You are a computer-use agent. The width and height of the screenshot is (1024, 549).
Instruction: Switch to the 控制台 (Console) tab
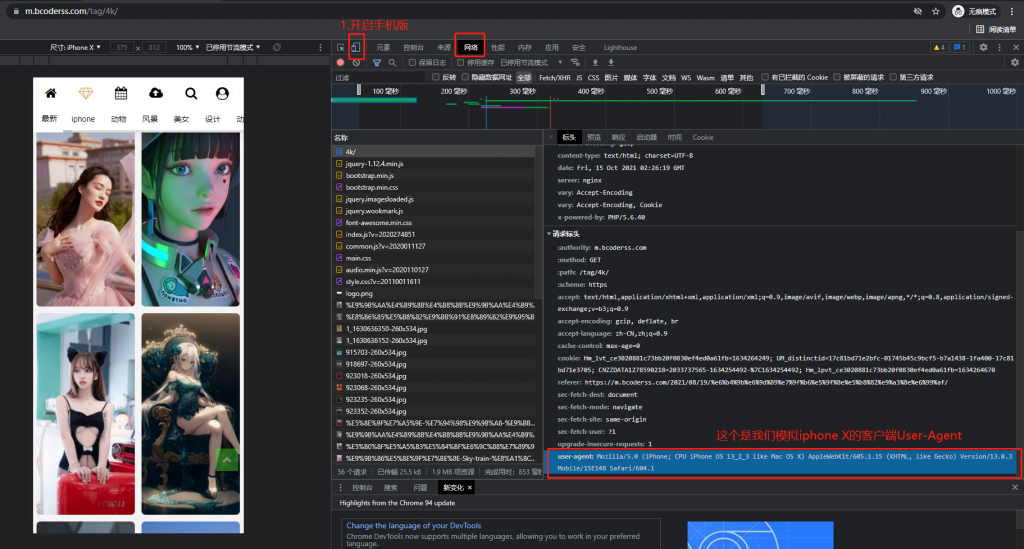(413, 47)
